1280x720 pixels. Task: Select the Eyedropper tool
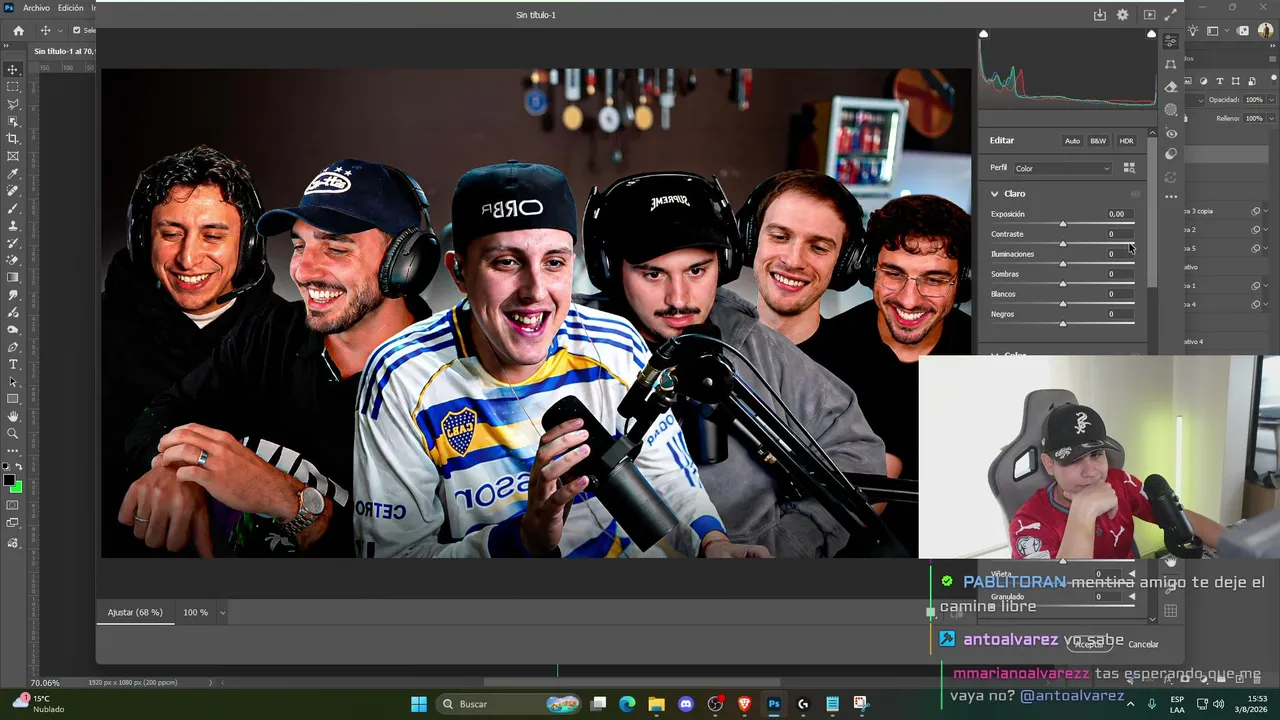[x=13, y=174]
